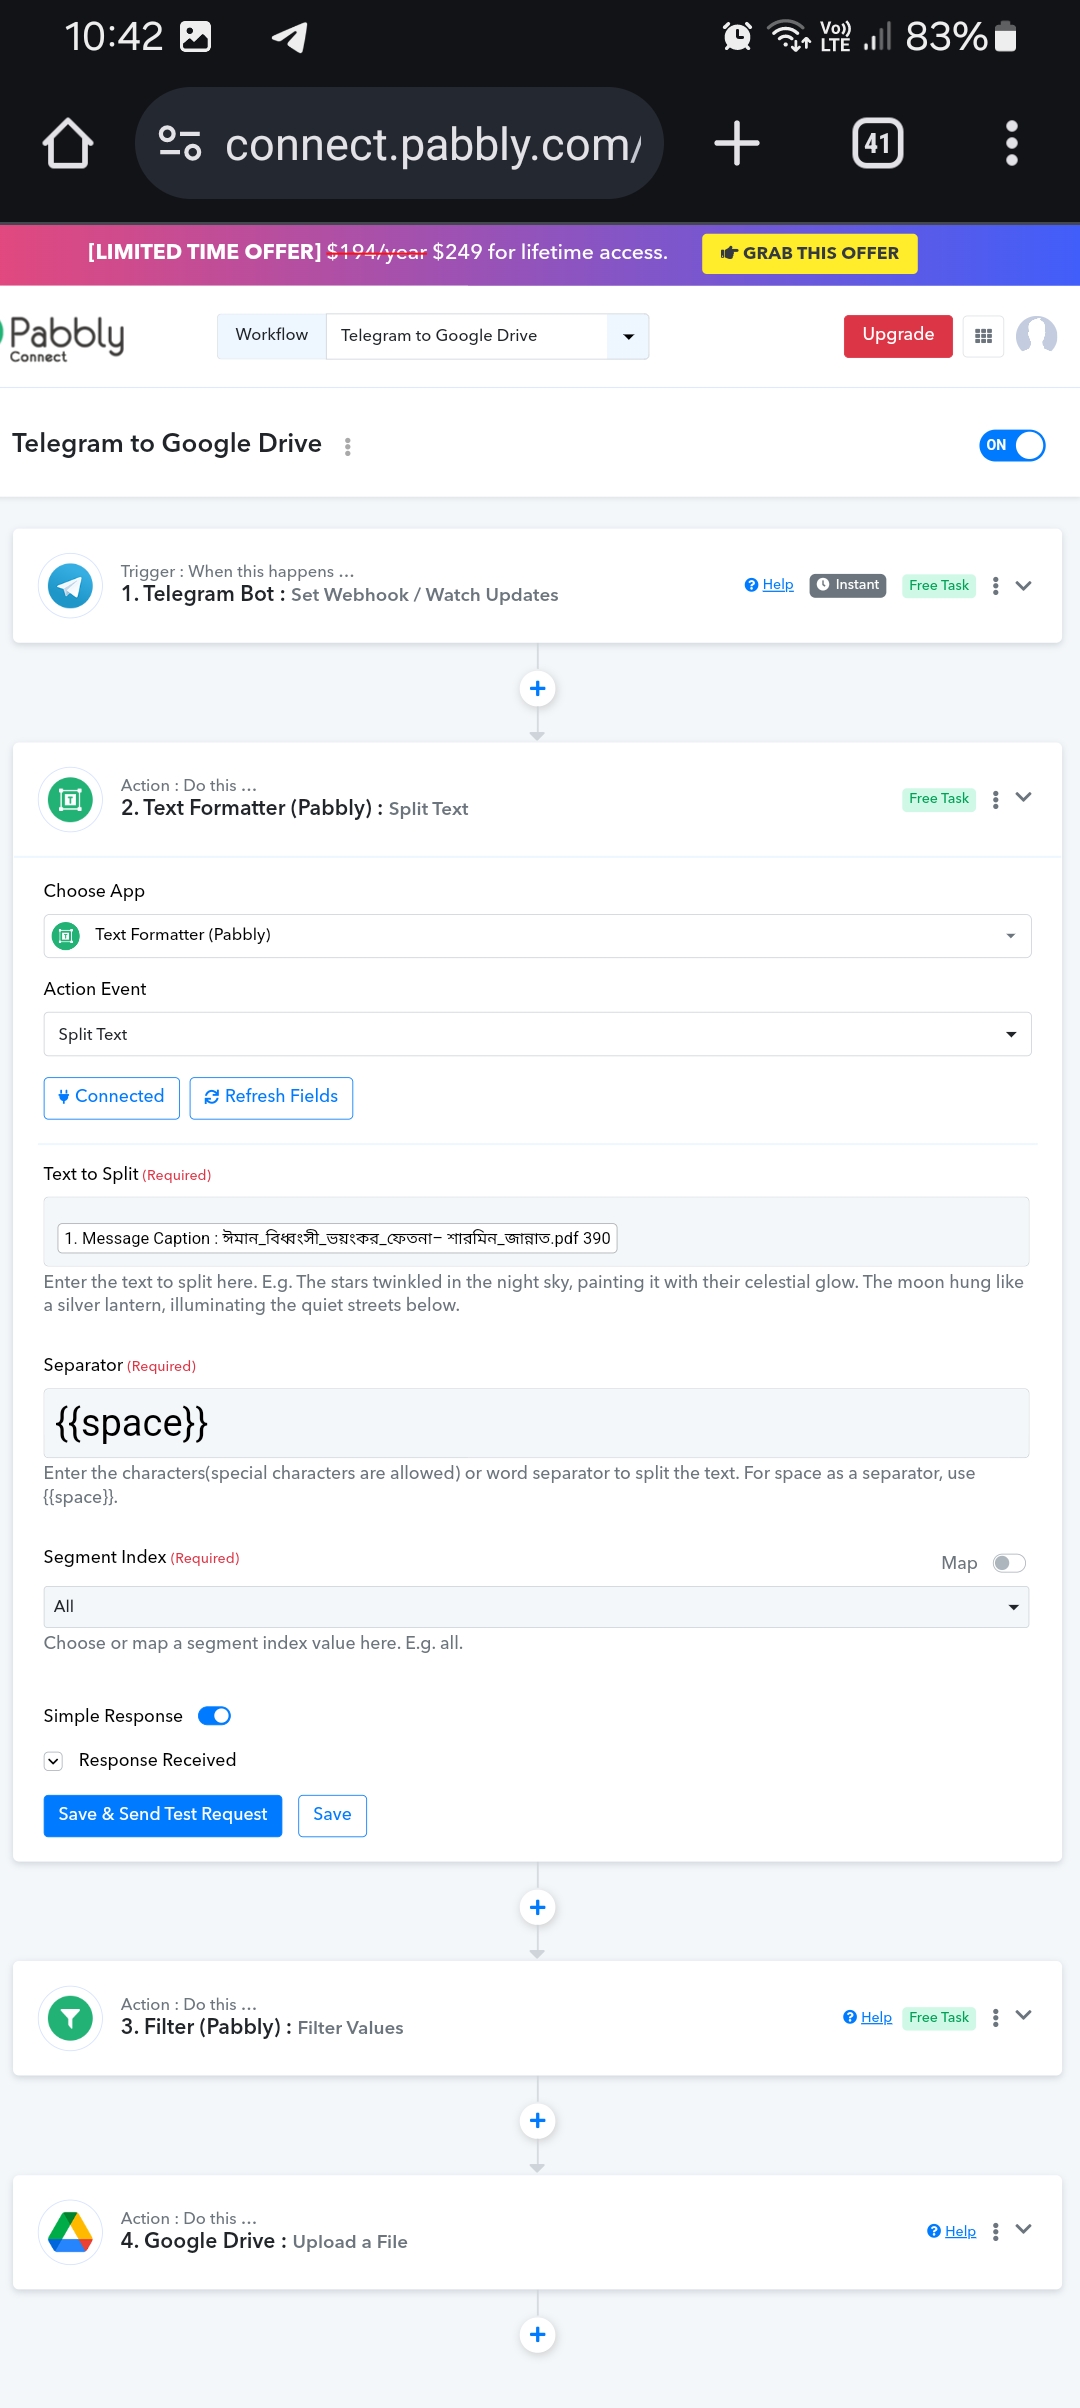1080x2408 pixels.
Task: Click Free Task badge on Text Formatter step
Action: 939,799
